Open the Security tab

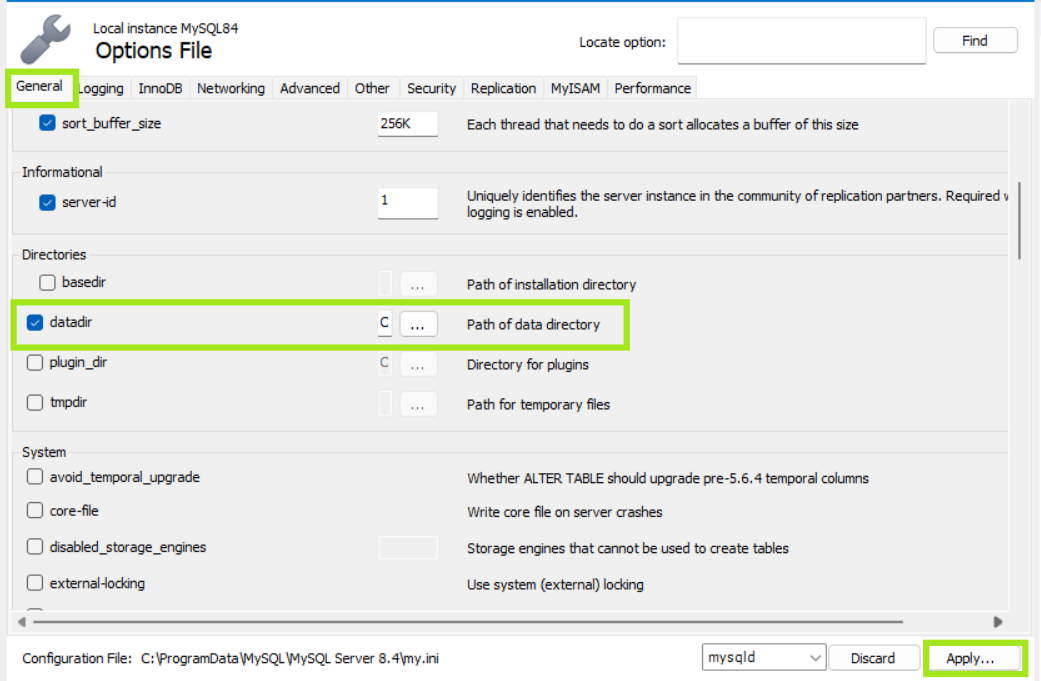coord(431,88)
